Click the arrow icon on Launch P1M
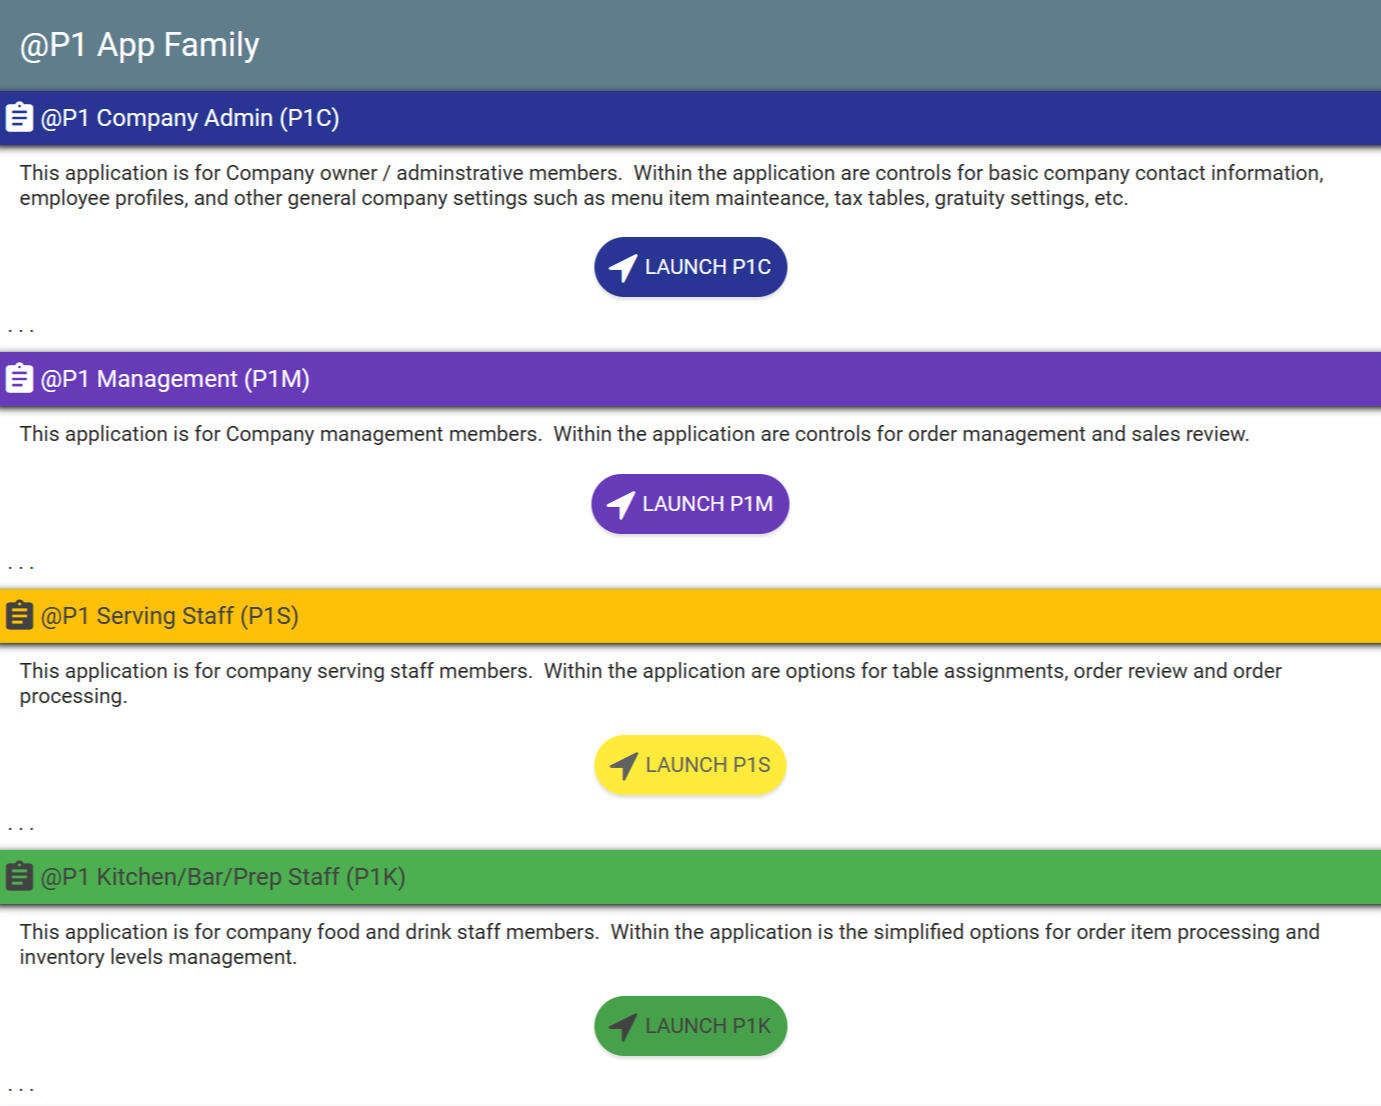1381x1106 pixels. point(621,505)
